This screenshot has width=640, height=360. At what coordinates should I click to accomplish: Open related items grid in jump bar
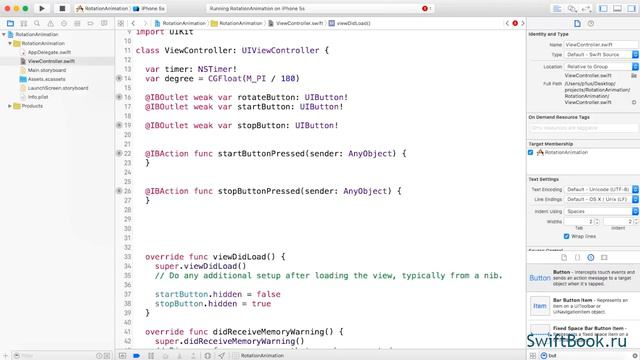pos(121,23)
